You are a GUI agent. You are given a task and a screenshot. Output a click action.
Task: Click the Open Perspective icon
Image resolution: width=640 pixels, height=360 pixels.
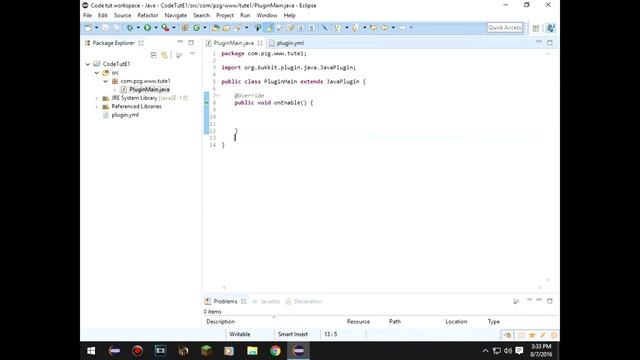(536, 28)
